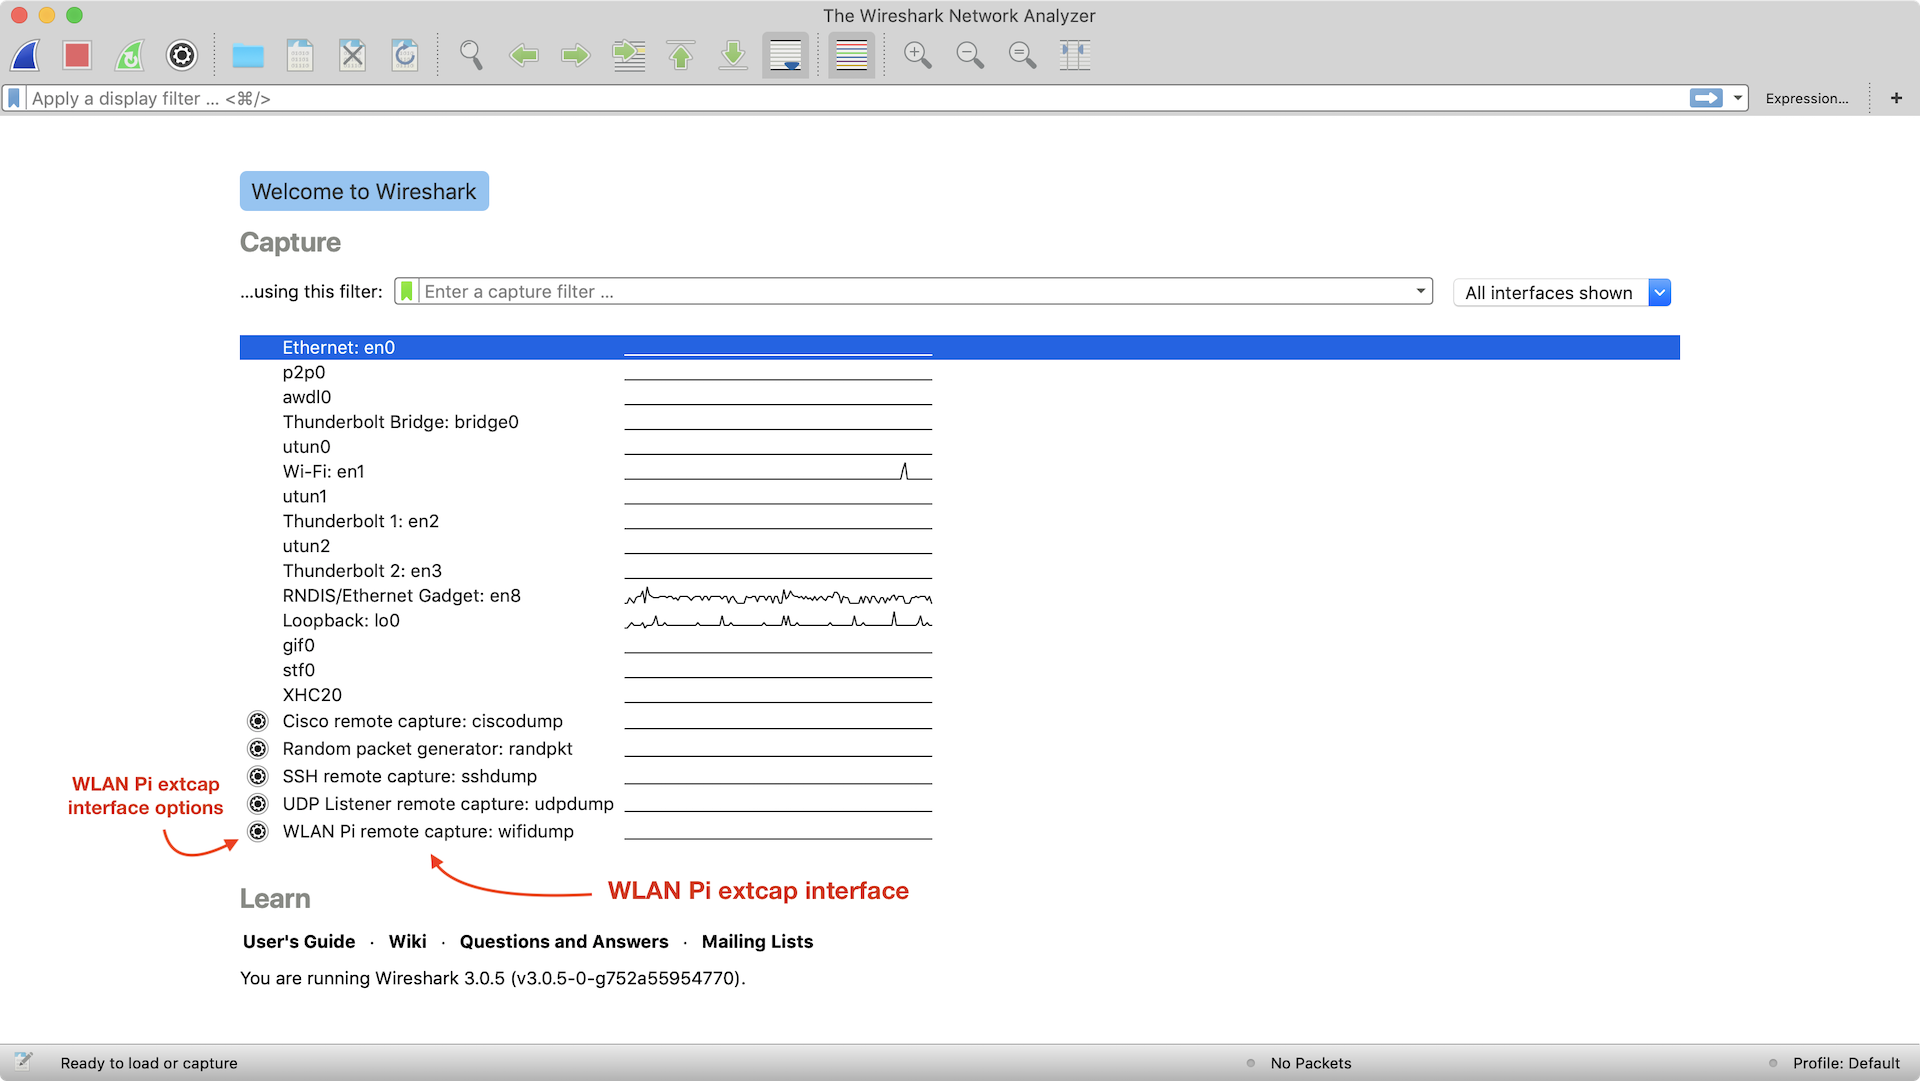Click Profile: Default in status bar

coord(1846,1063)
